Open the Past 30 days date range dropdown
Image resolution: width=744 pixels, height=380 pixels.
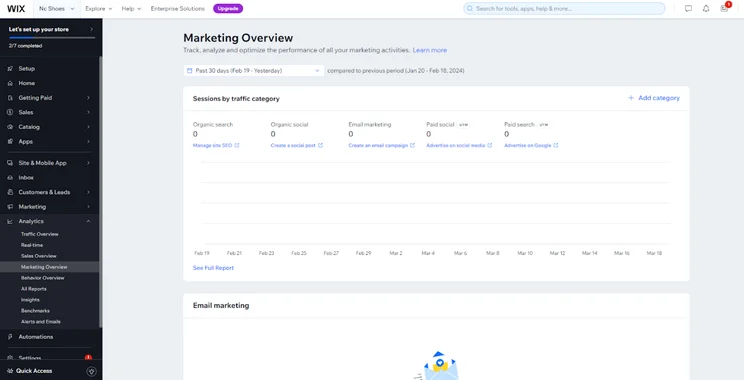[x=254, y=71]
